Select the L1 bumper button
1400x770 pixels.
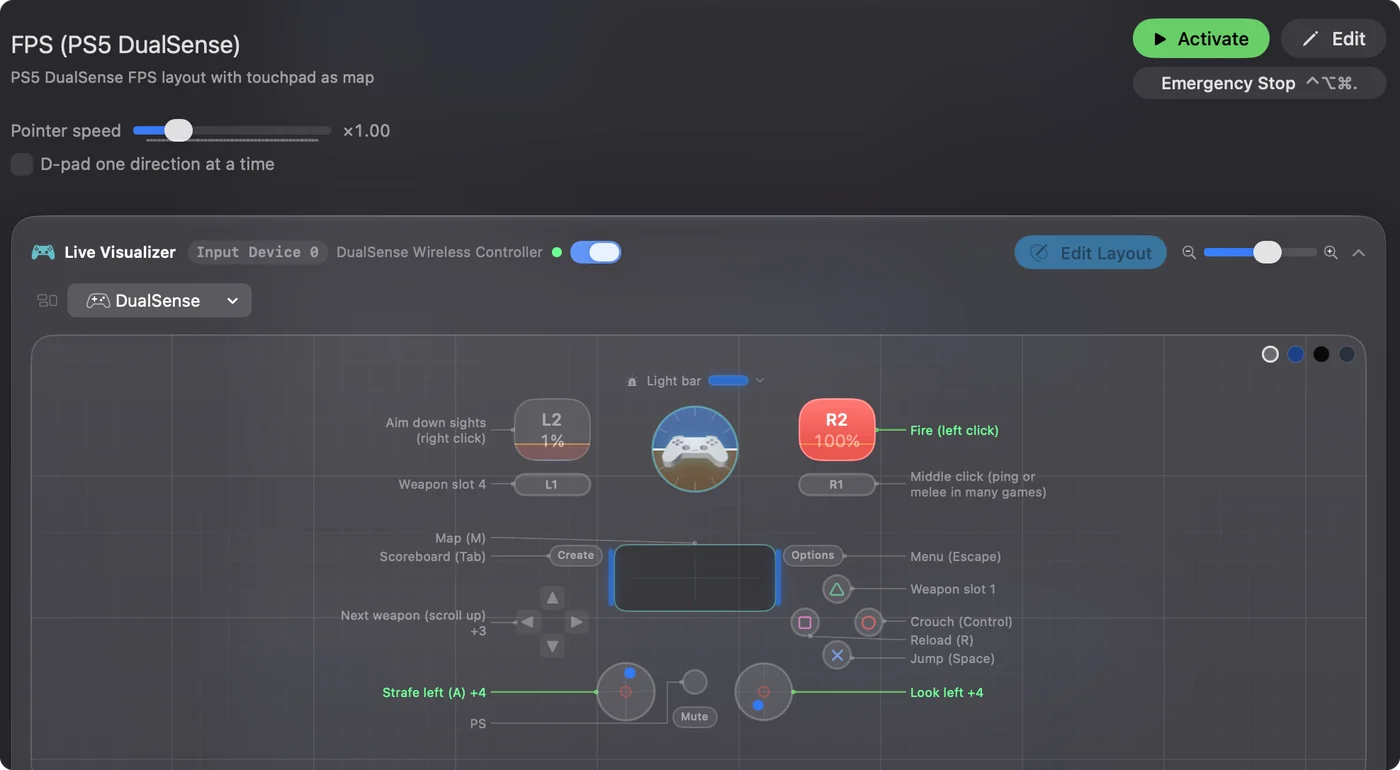[552, 484]
